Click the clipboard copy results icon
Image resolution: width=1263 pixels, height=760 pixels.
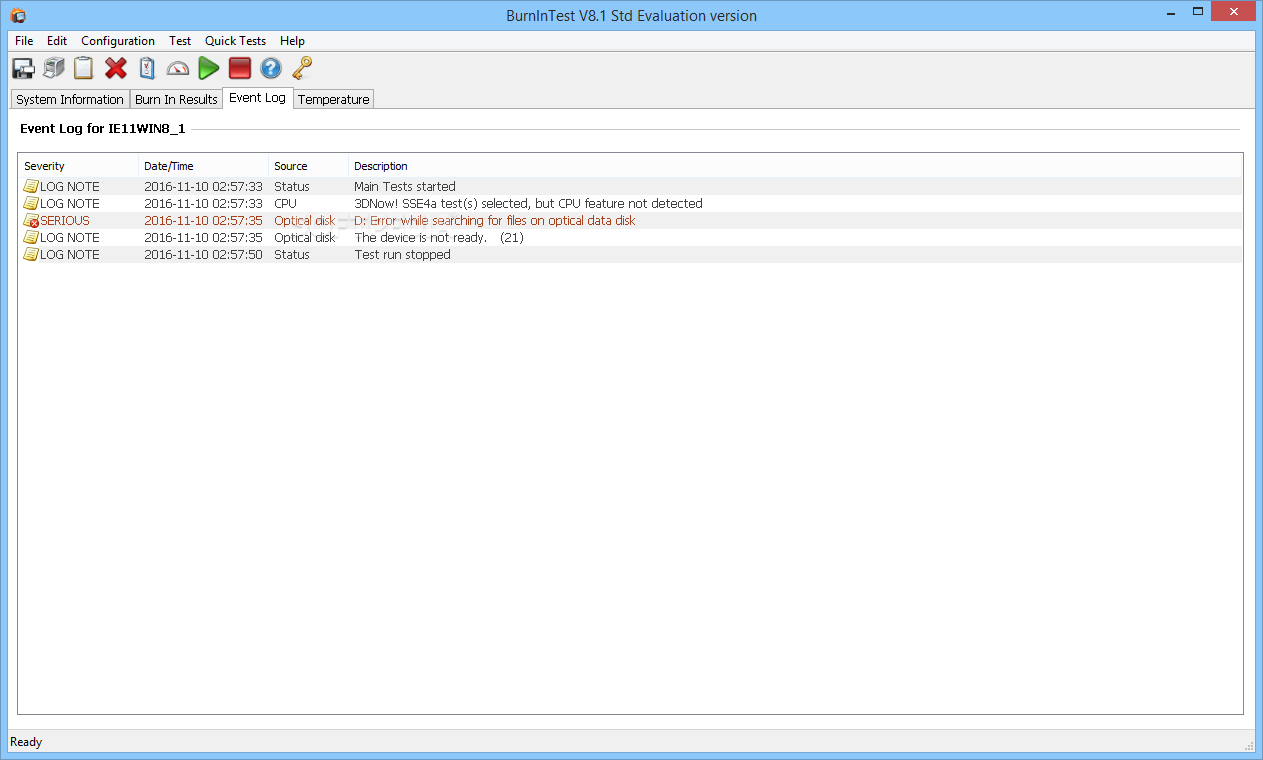pyautogui.click(x=84, y=68)
